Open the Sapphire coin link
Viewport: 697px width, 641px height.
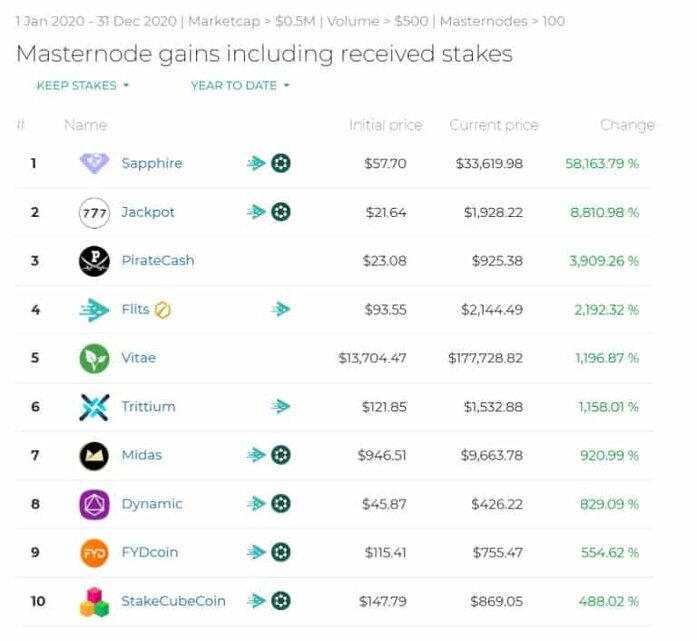[x=152, y=163]
